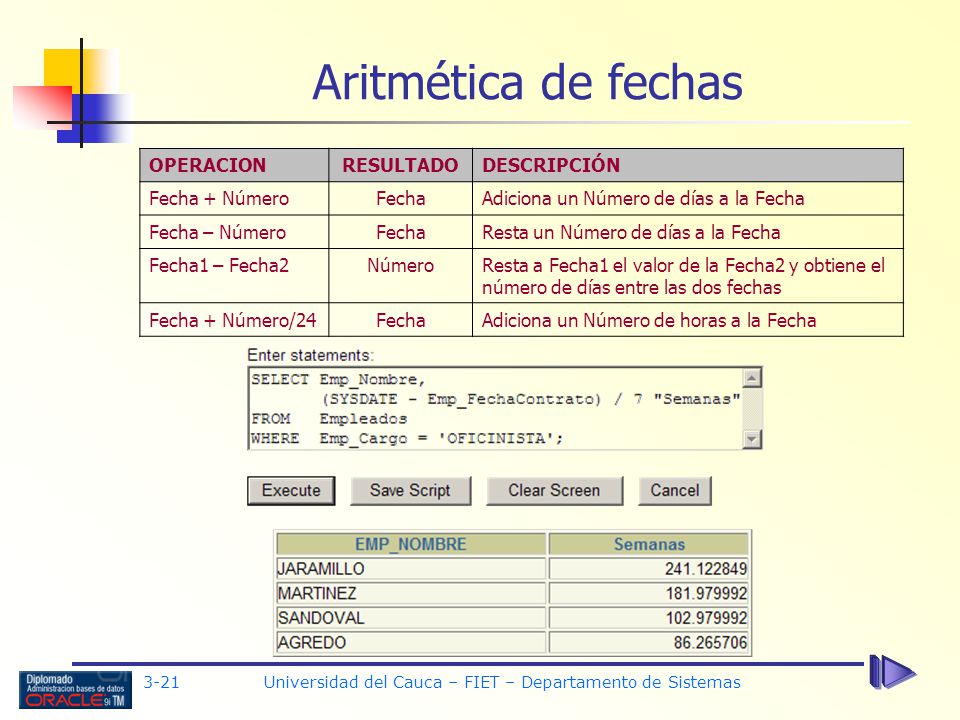Image resolution: width=960 pixels, height=720 pixels.
Task: Click the next slide arrow icon
Action: [893, 672]
